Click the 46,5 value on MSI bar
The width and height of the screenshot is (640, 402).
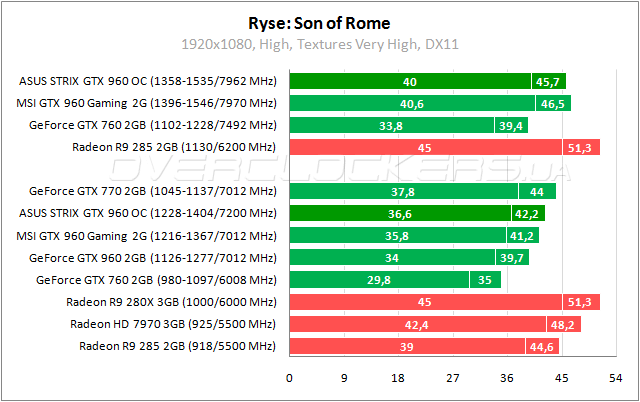(x=553, y=103)
